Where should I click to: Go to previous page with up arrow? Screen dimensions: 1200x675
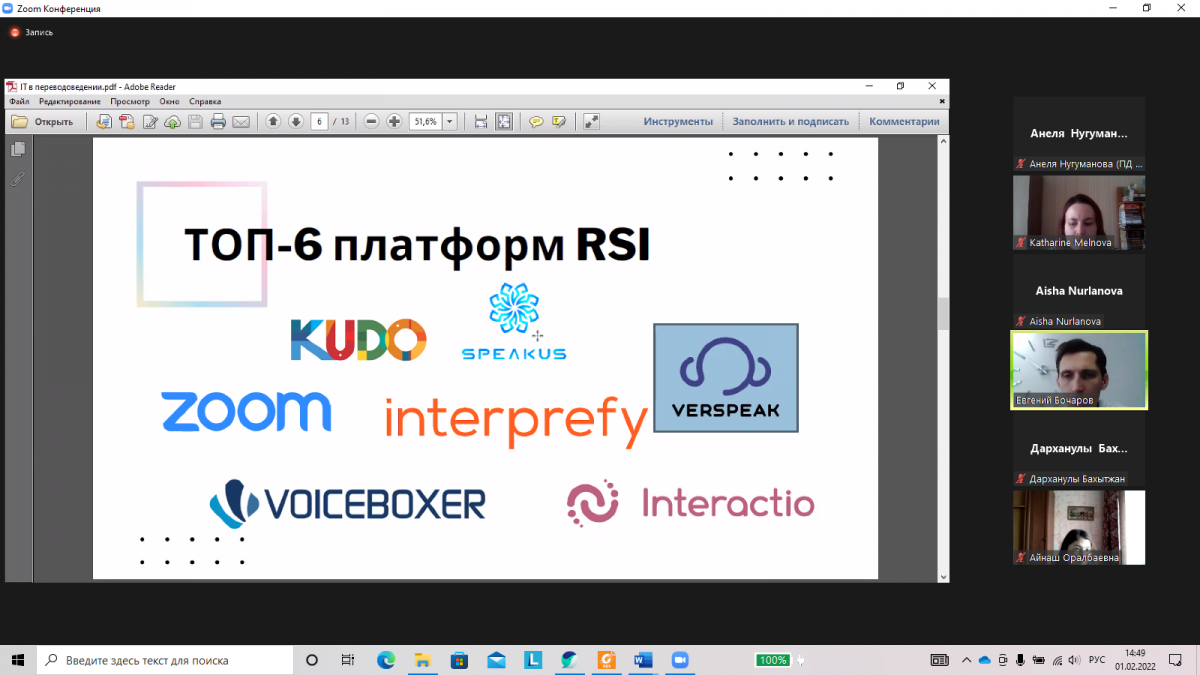tap(273, 122)
